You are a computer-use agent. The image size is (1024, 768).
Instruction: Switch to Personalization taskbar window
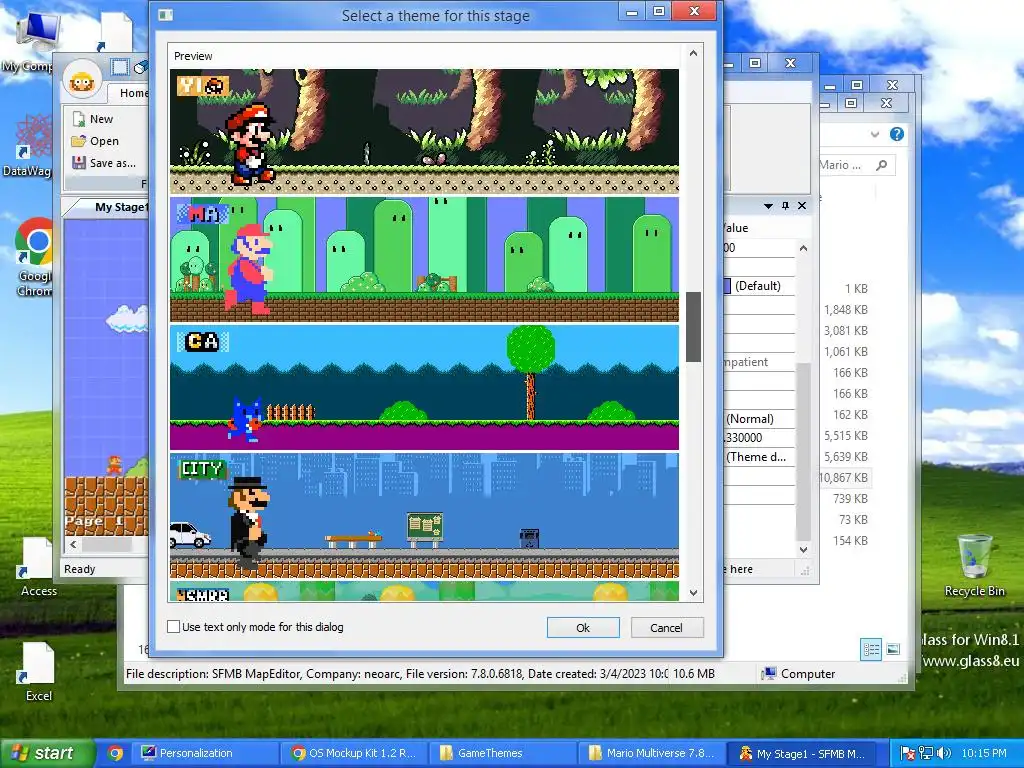[x=206, y=753]
